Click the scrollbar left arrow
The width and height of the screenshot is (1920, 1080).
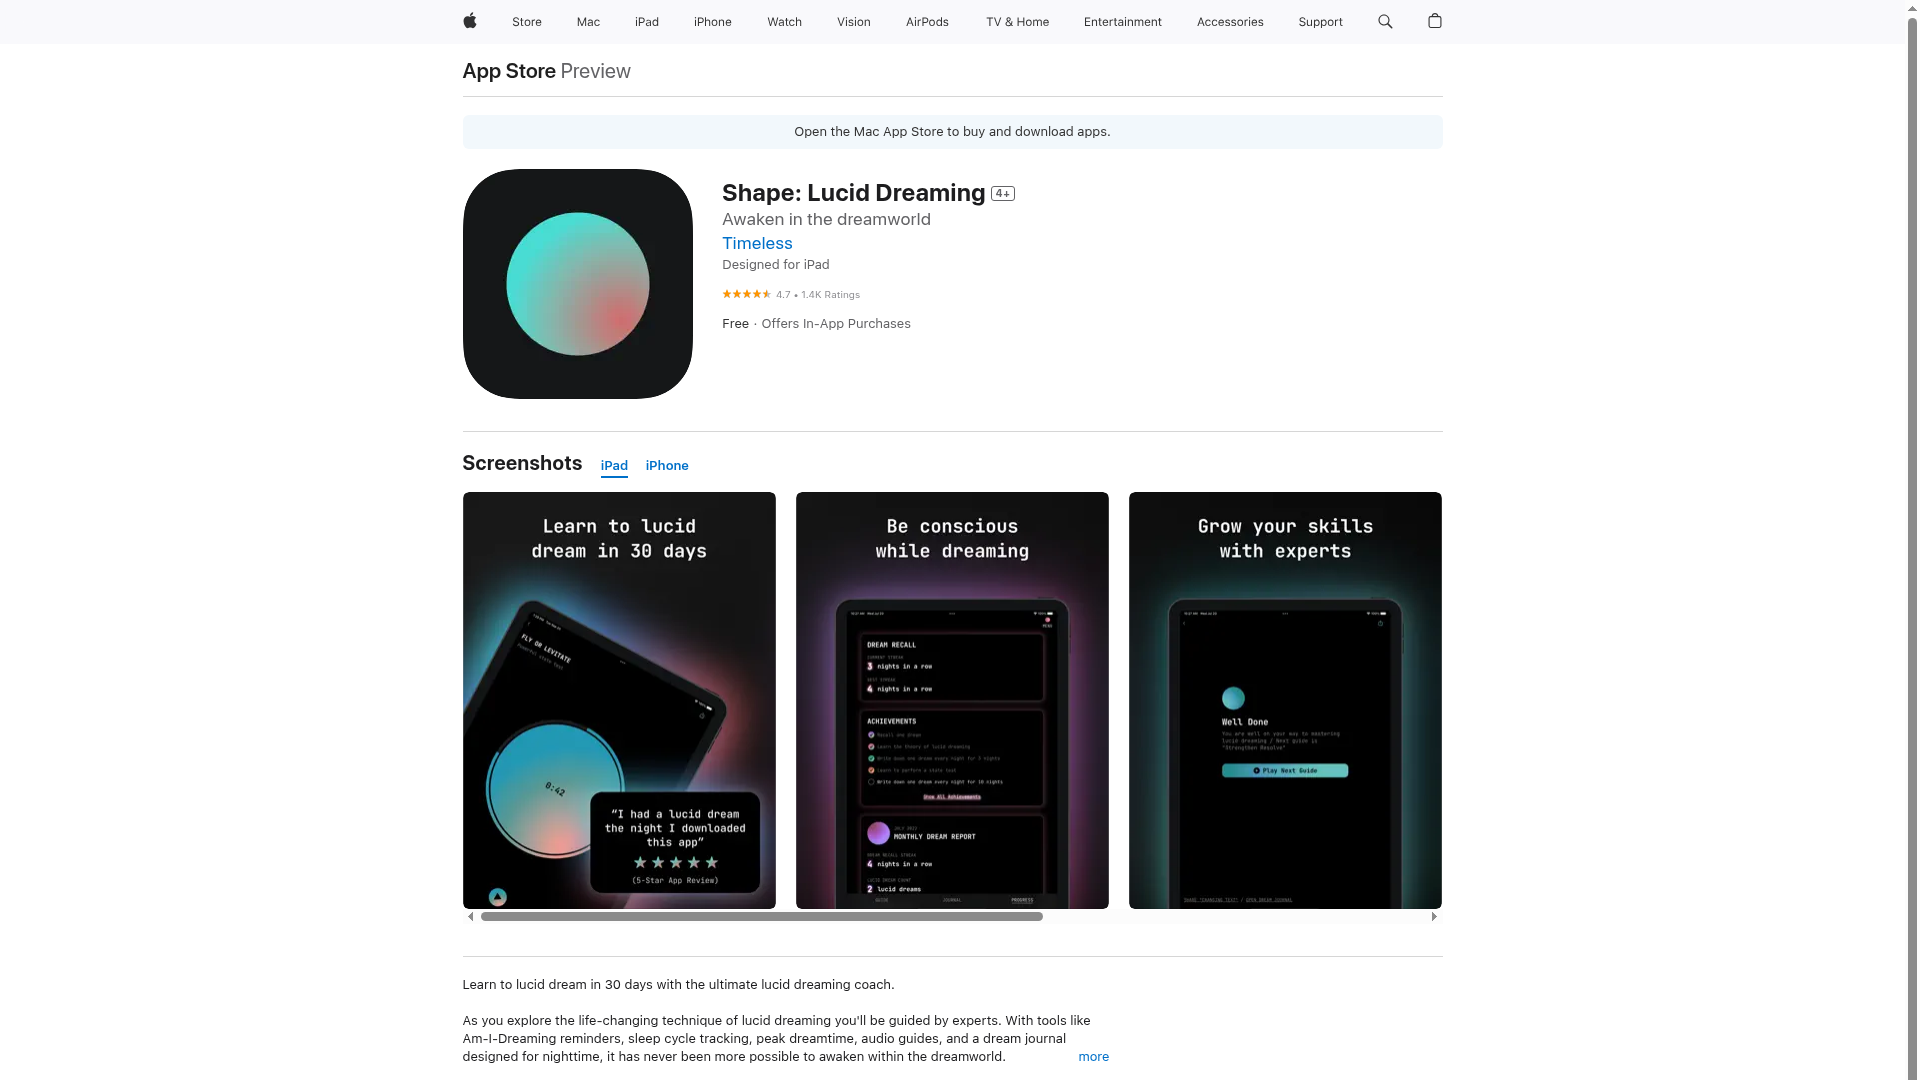click(x=470, y=916)
